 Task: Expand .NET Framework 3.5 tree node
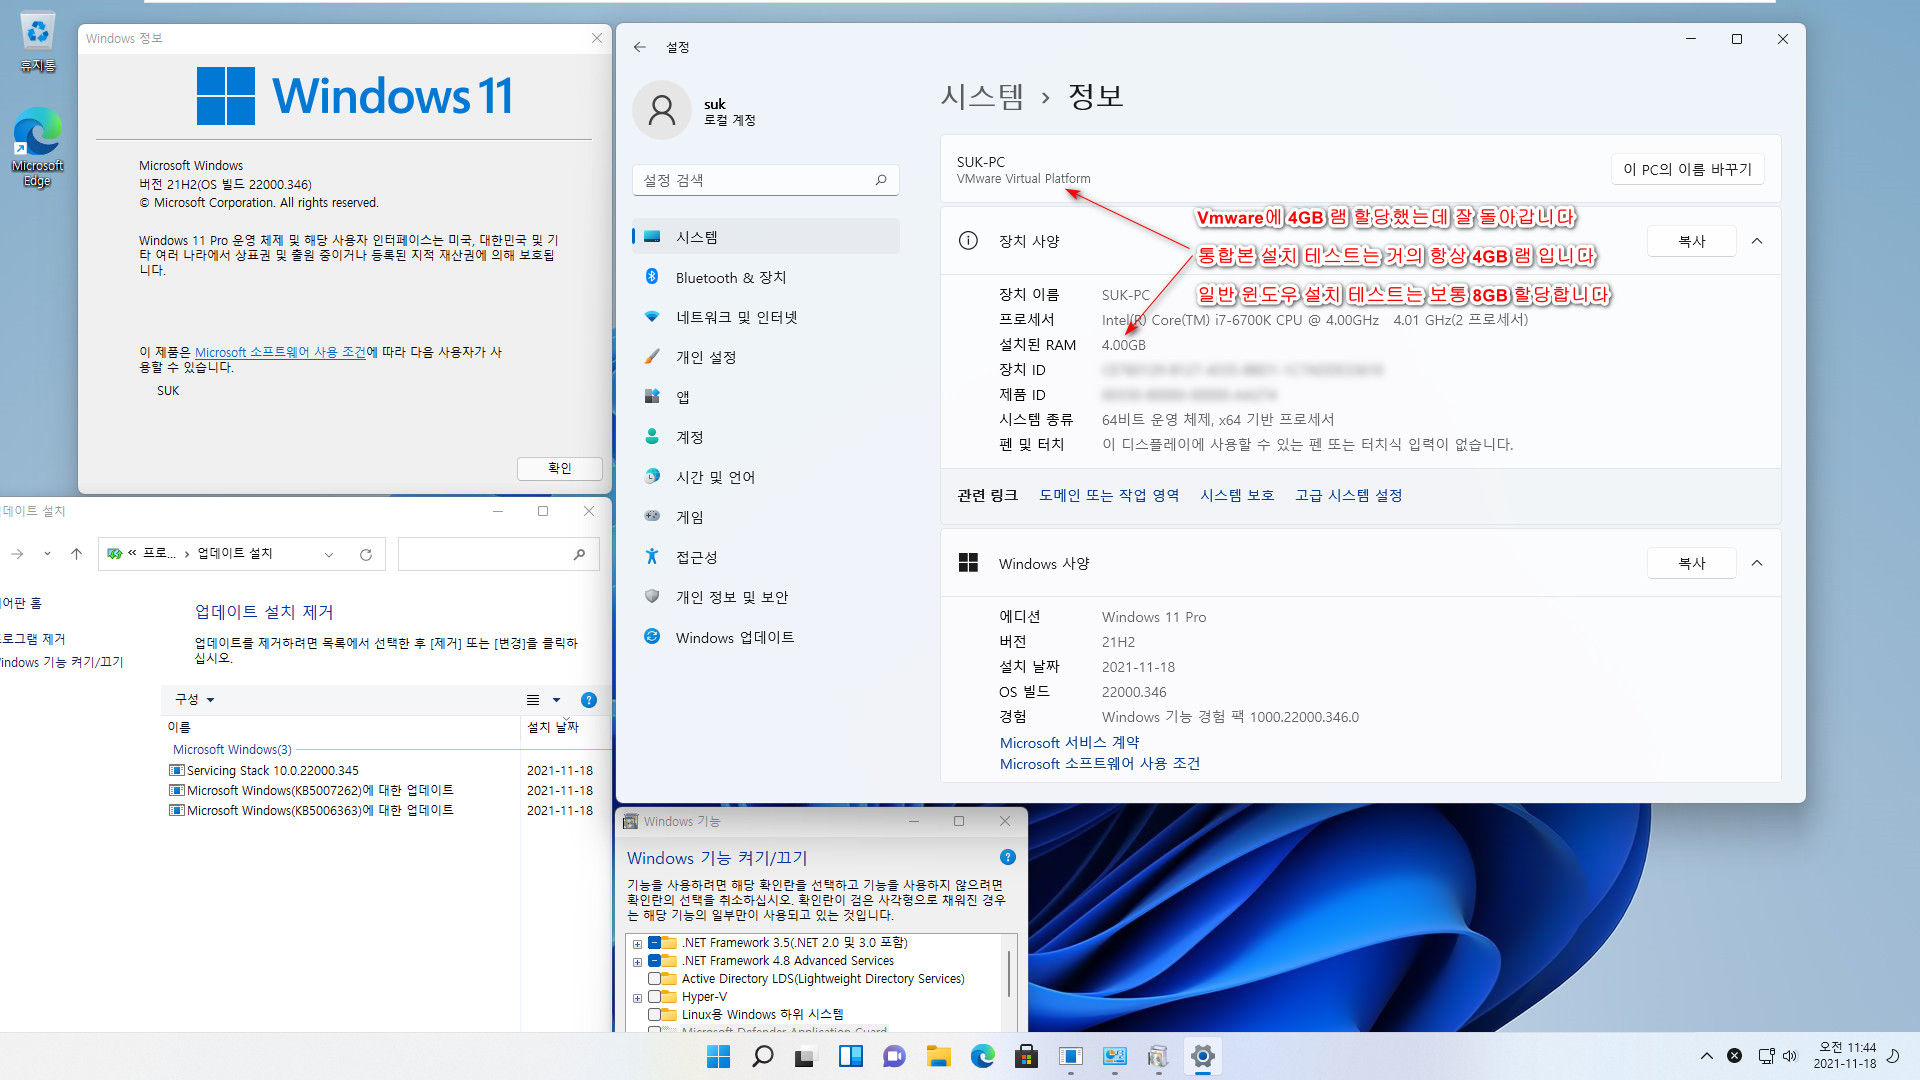click(x=637, y=943)
